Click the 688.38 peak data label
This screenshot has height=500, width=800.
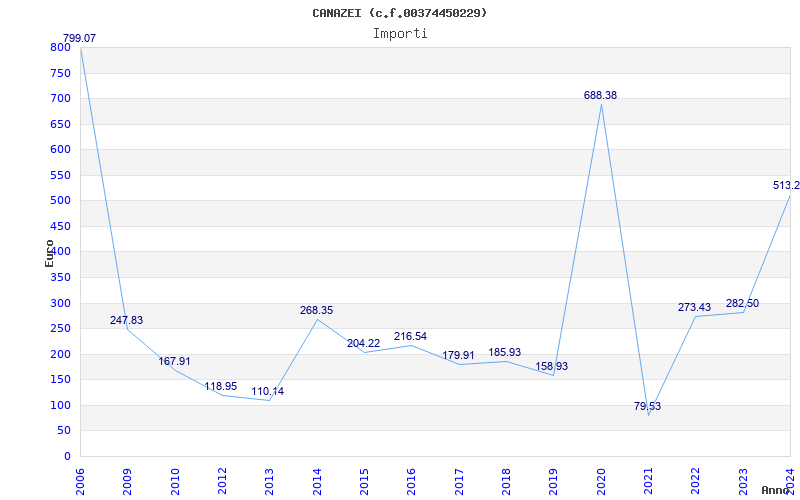[x=601, y=95]
